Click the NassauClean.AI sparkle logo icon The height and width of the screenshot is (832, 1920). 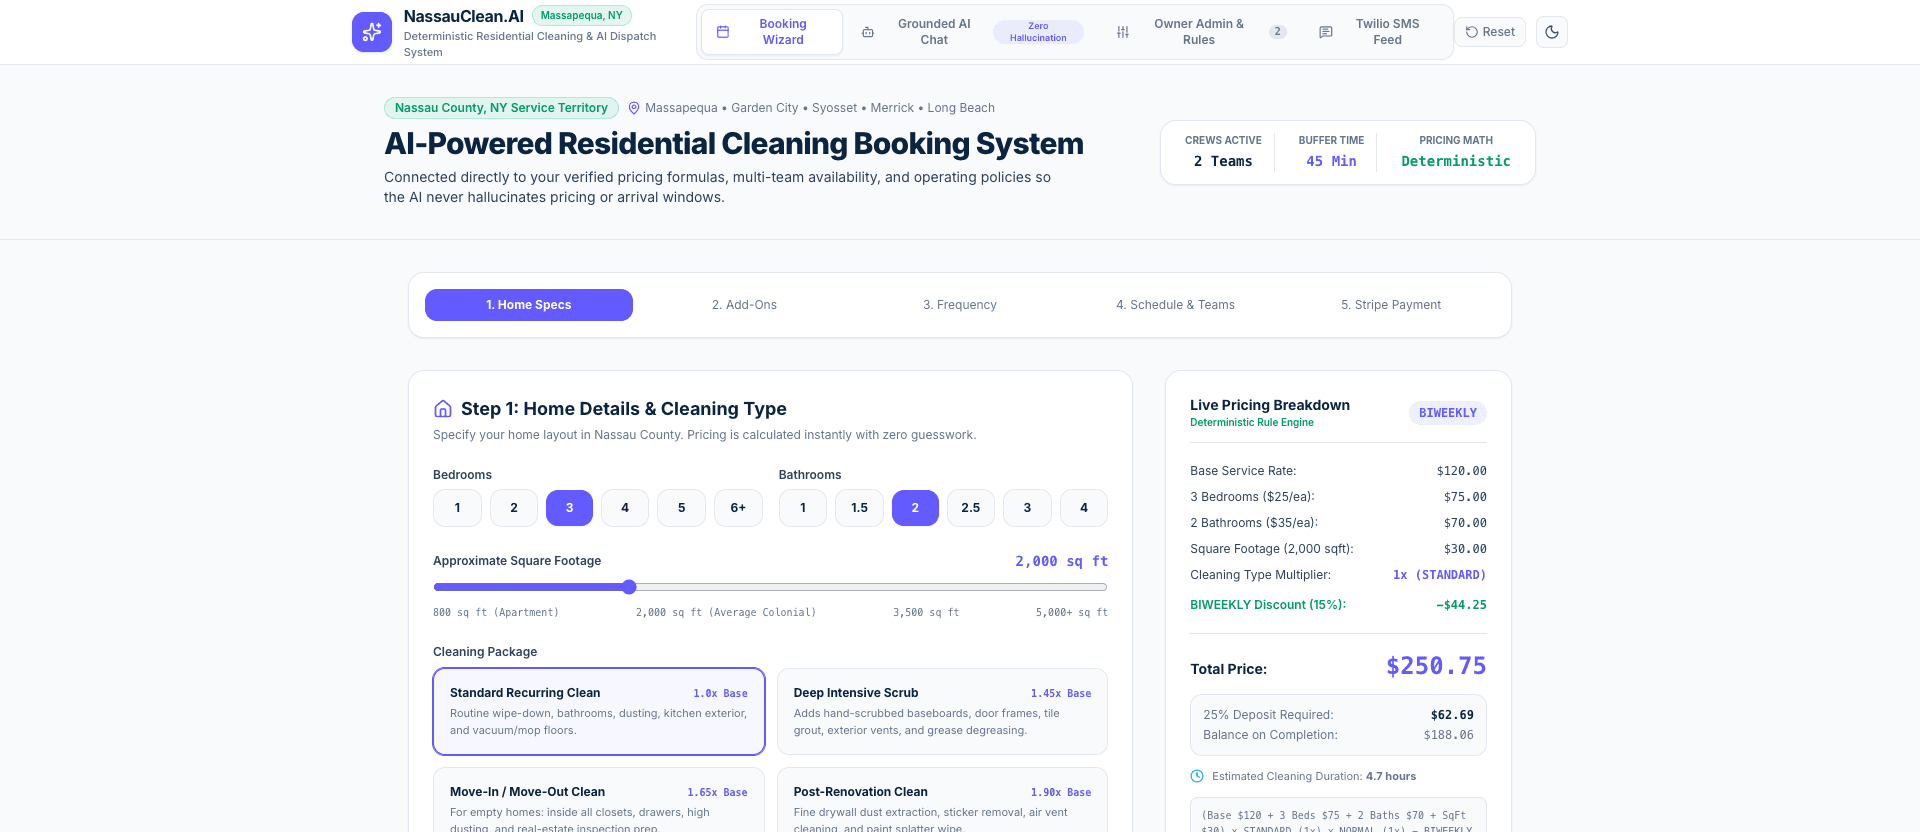(372, 32)
